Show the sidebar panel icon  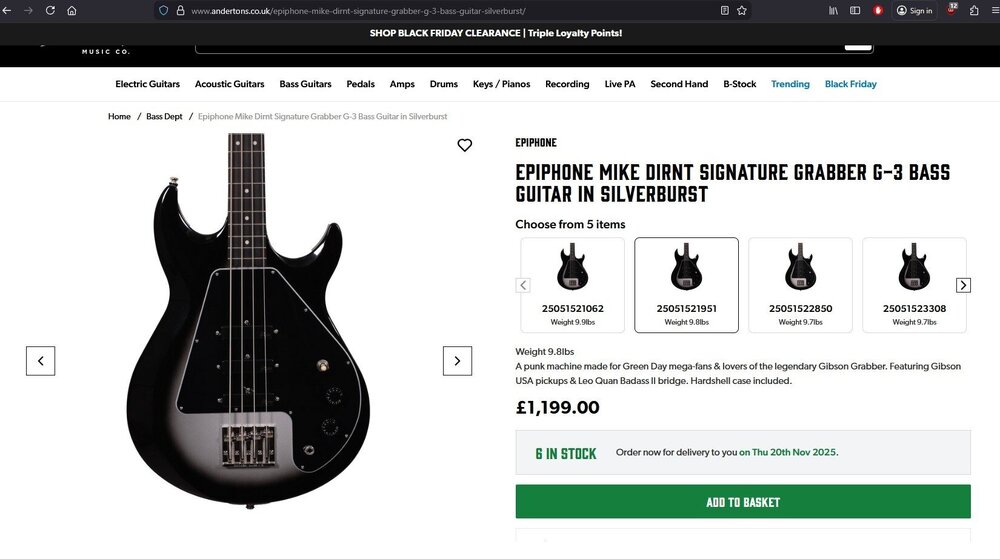855,10
